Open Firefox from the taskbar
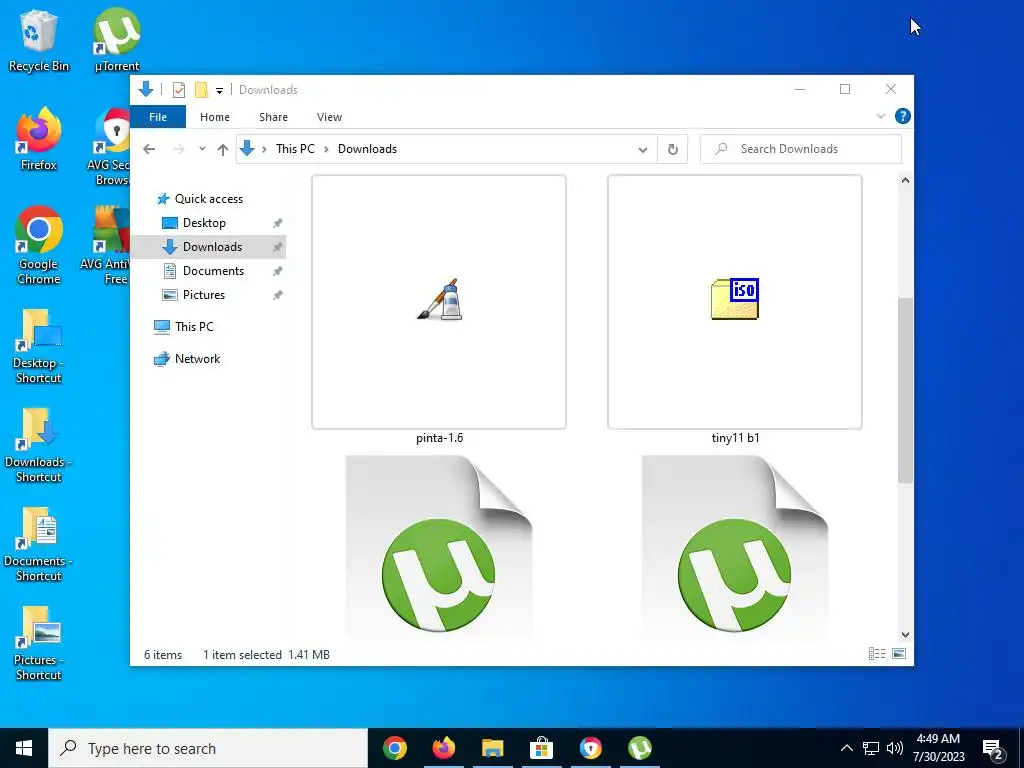 coord(444,748)
